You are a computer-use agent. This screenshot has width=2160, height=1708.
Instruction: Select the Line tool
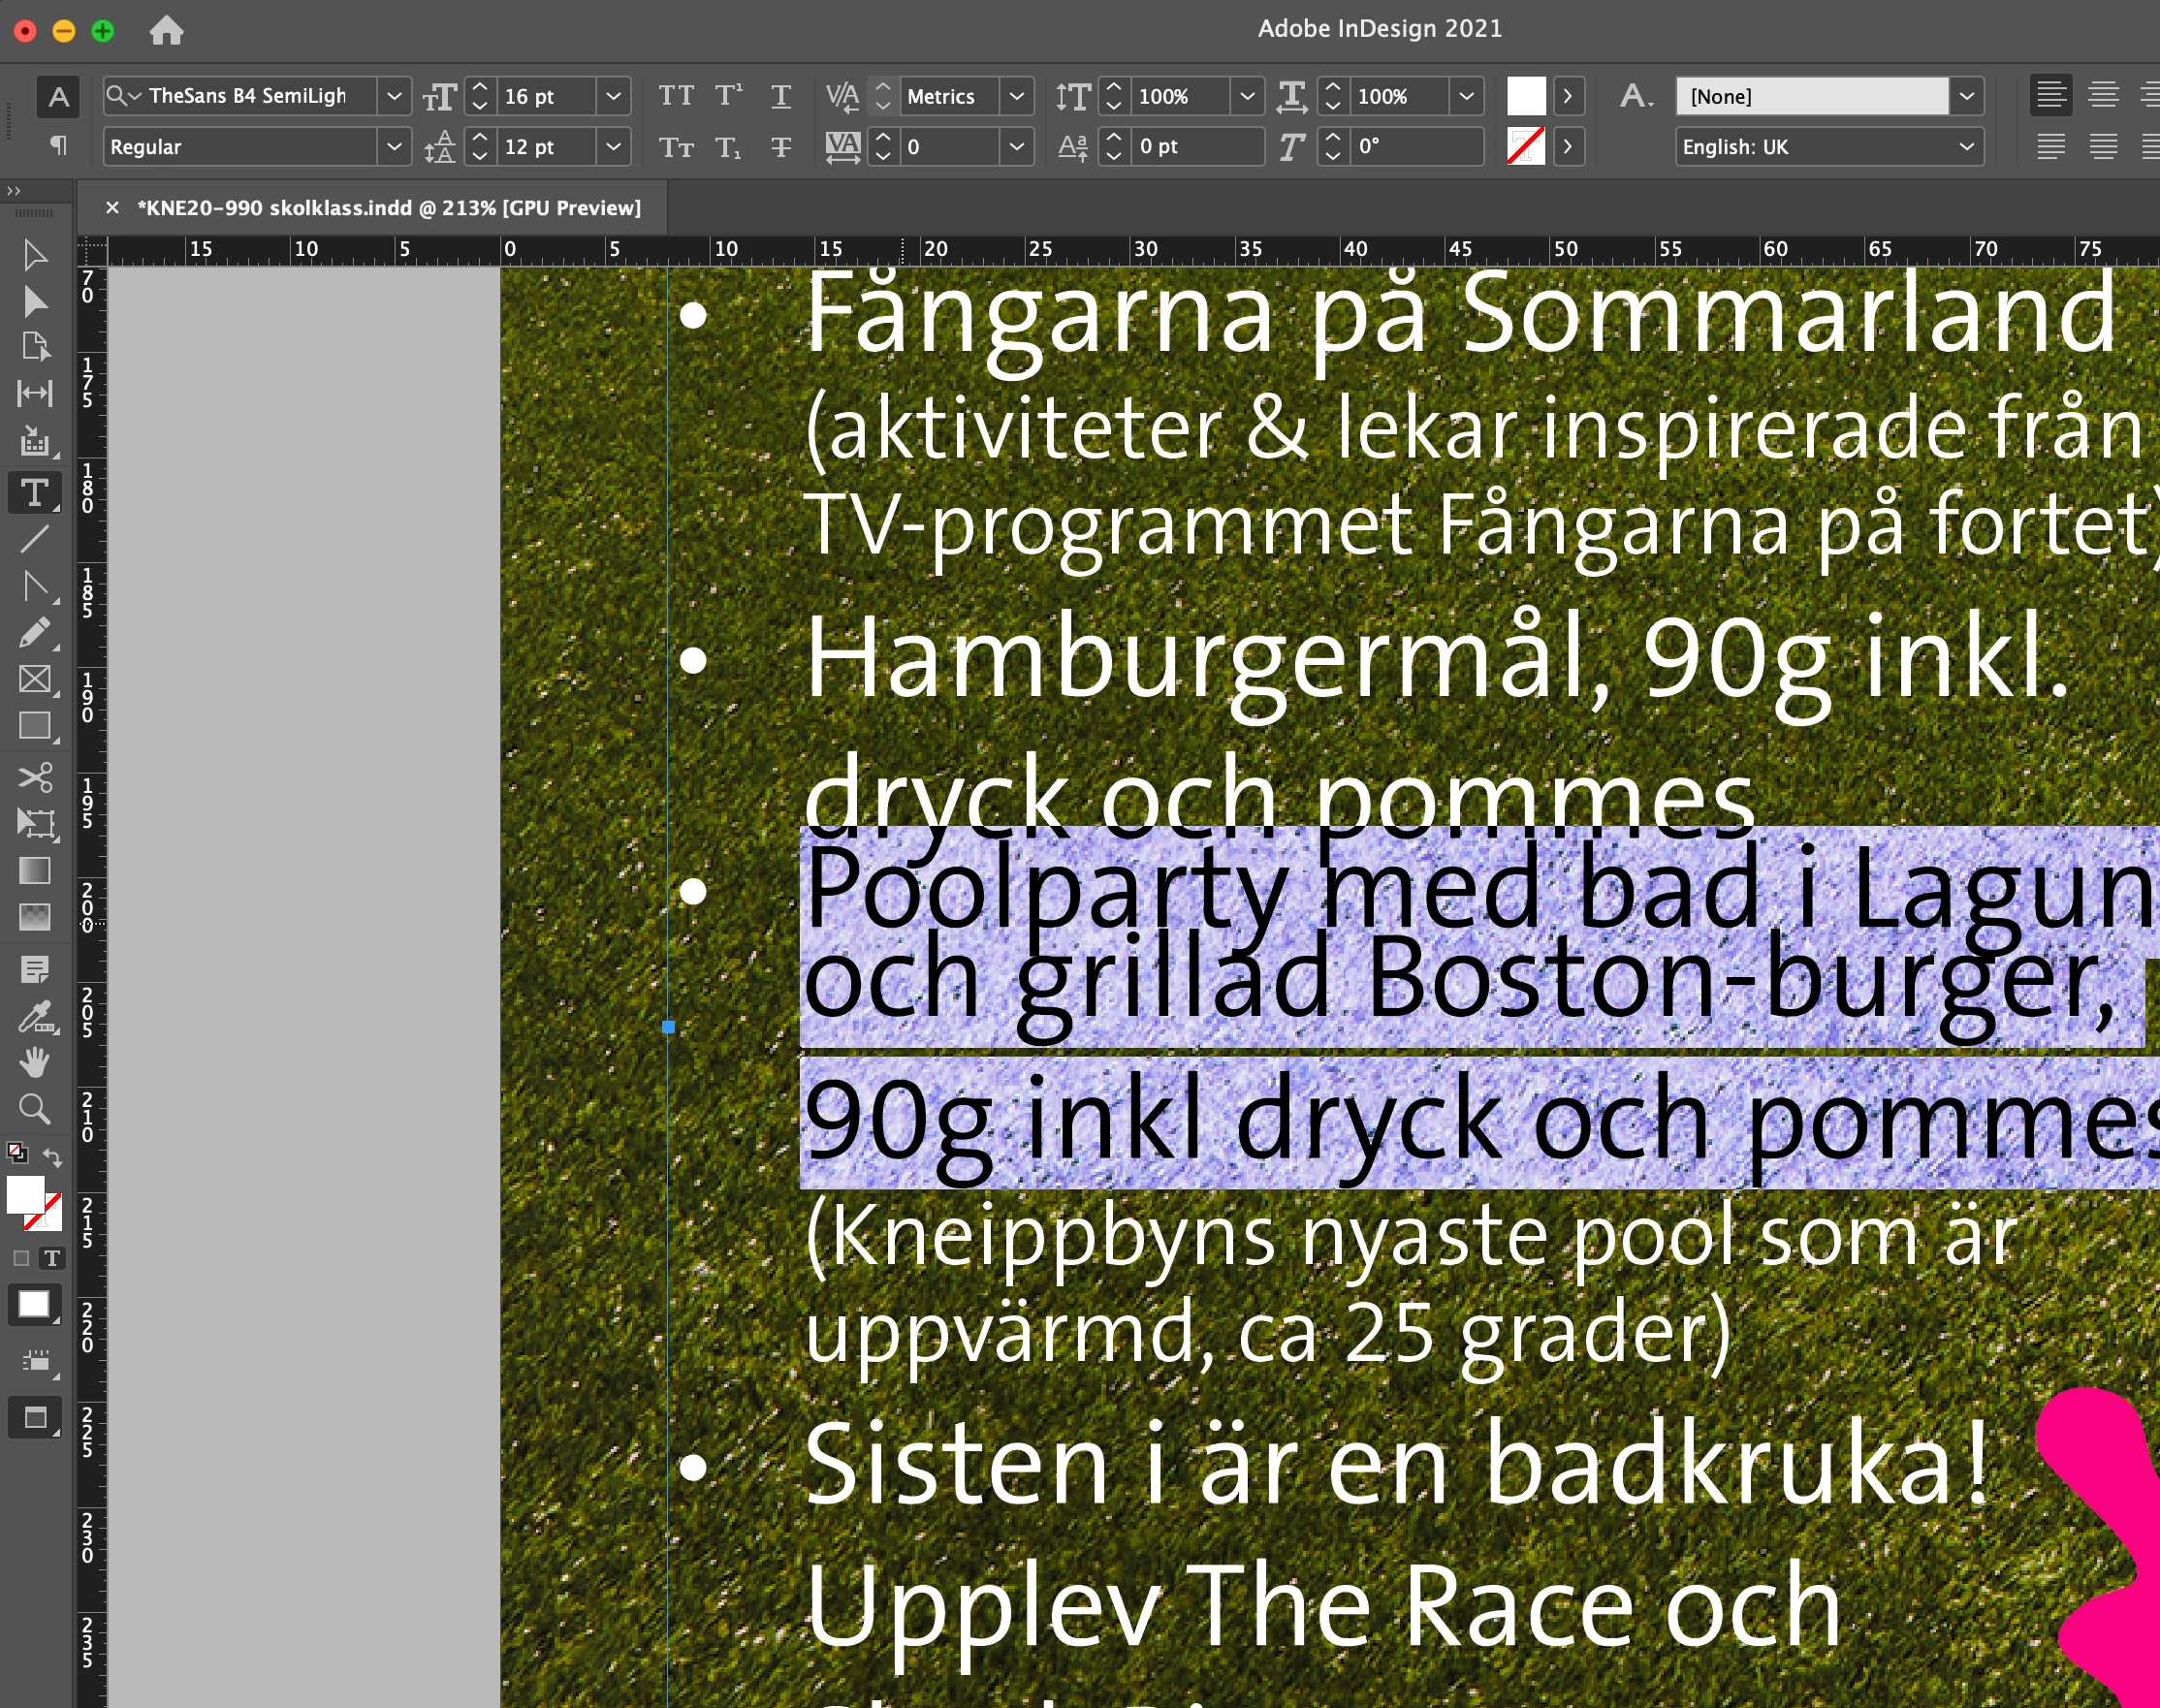pyautogui.click(x=35, y=539)
